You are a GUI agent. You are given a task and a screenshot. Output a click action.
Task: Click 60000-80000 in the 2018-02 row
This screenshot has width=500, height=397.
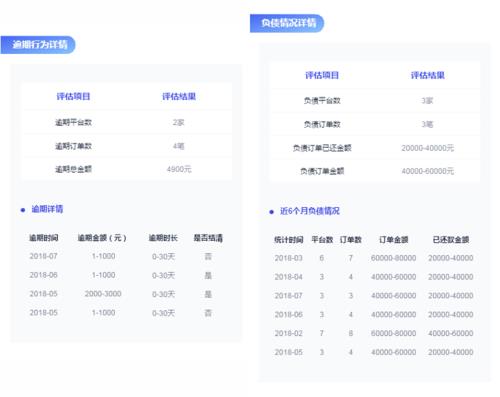394,333
